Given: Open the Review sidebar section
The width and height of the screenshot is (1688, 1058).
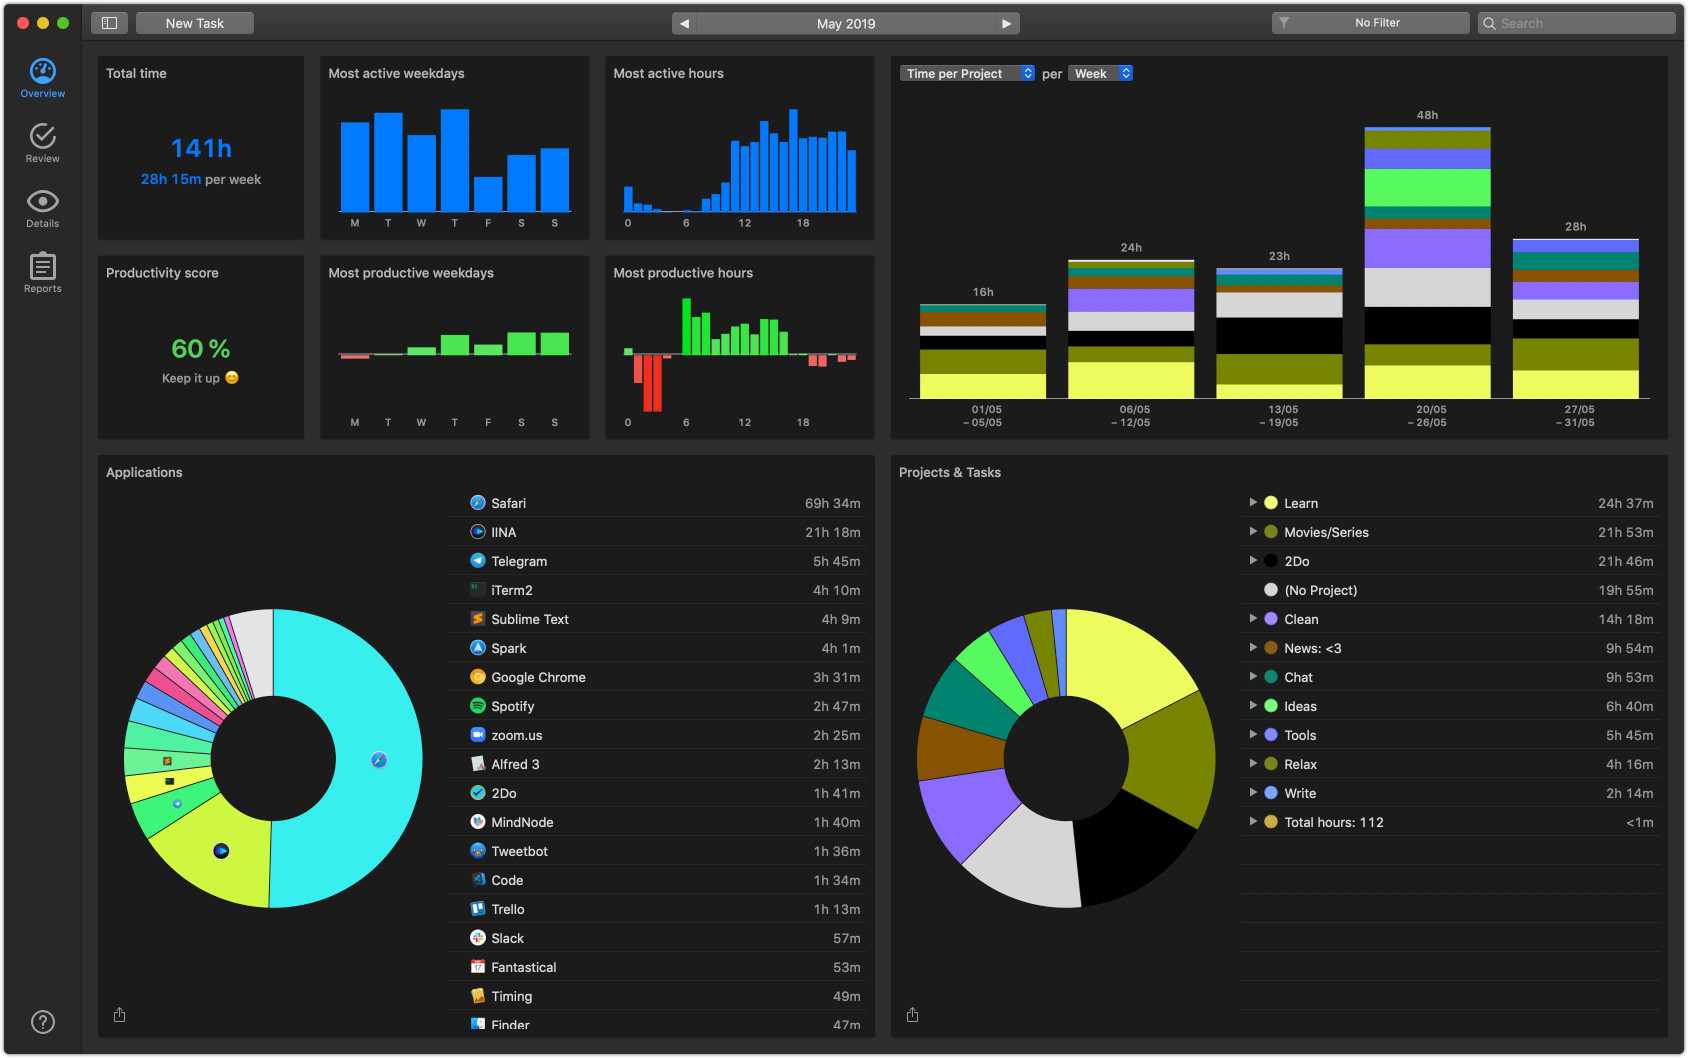Looking at the screenshot, I should tap(42, 143).
